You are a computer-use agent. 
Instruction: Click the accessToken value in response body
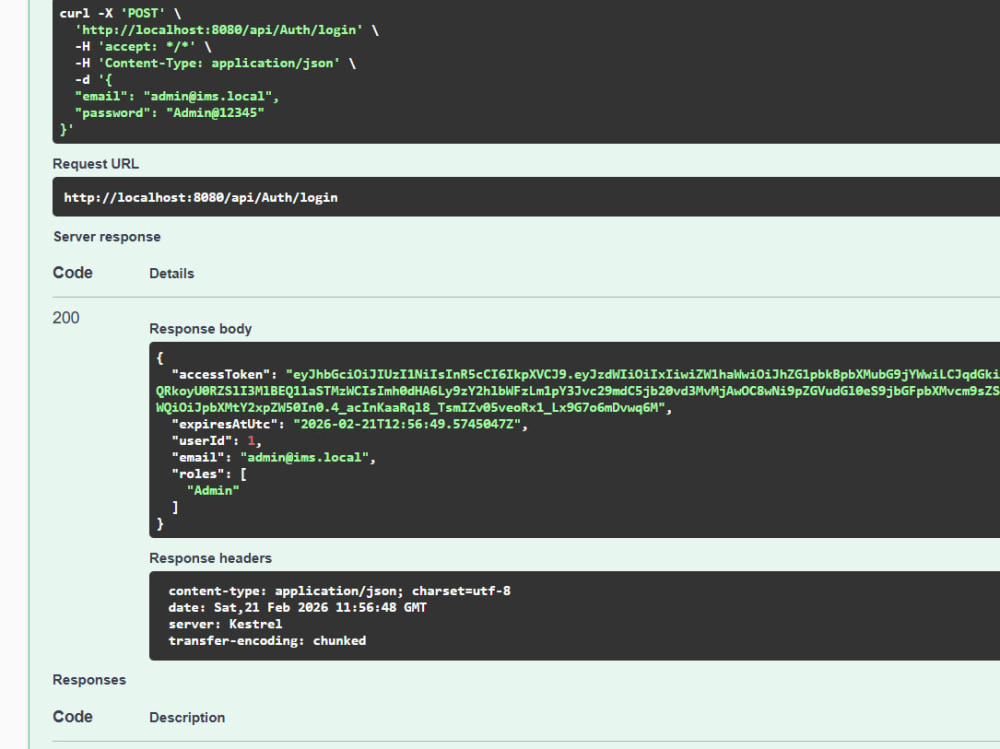(x=577, y=390)
